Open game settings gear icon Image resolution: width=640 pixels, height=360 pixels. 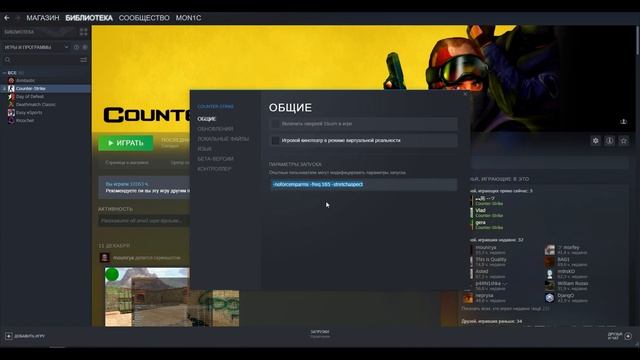596,141
